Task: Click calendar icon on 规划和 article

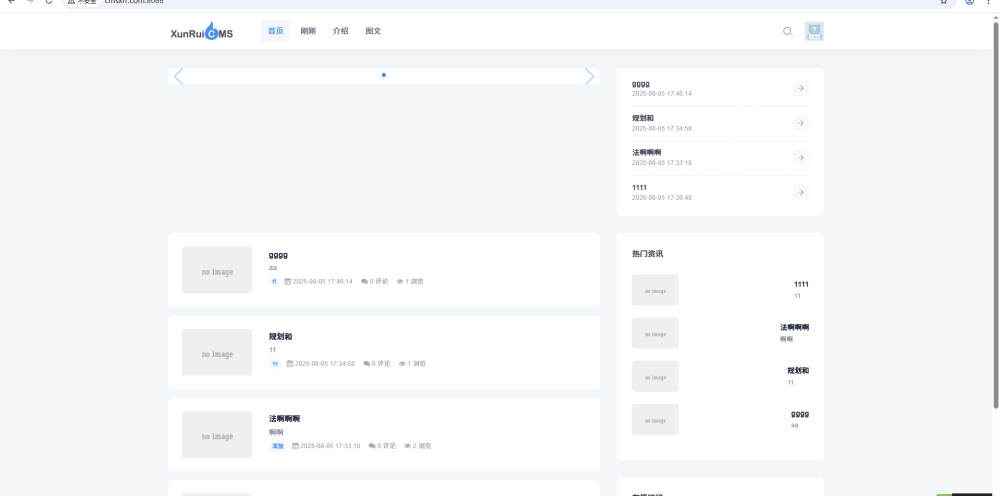Action: (290, 363)
